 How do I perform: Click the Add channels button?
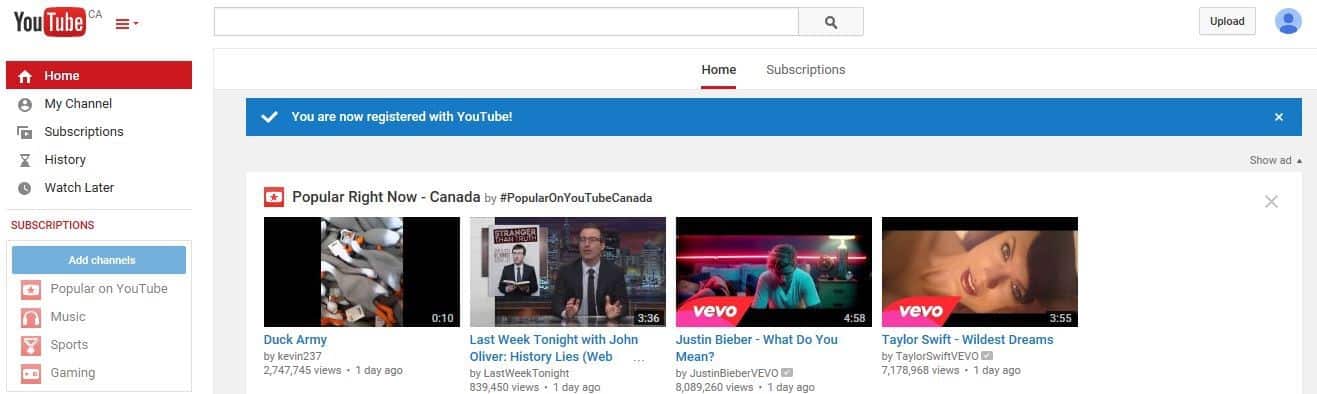point(99,260)
